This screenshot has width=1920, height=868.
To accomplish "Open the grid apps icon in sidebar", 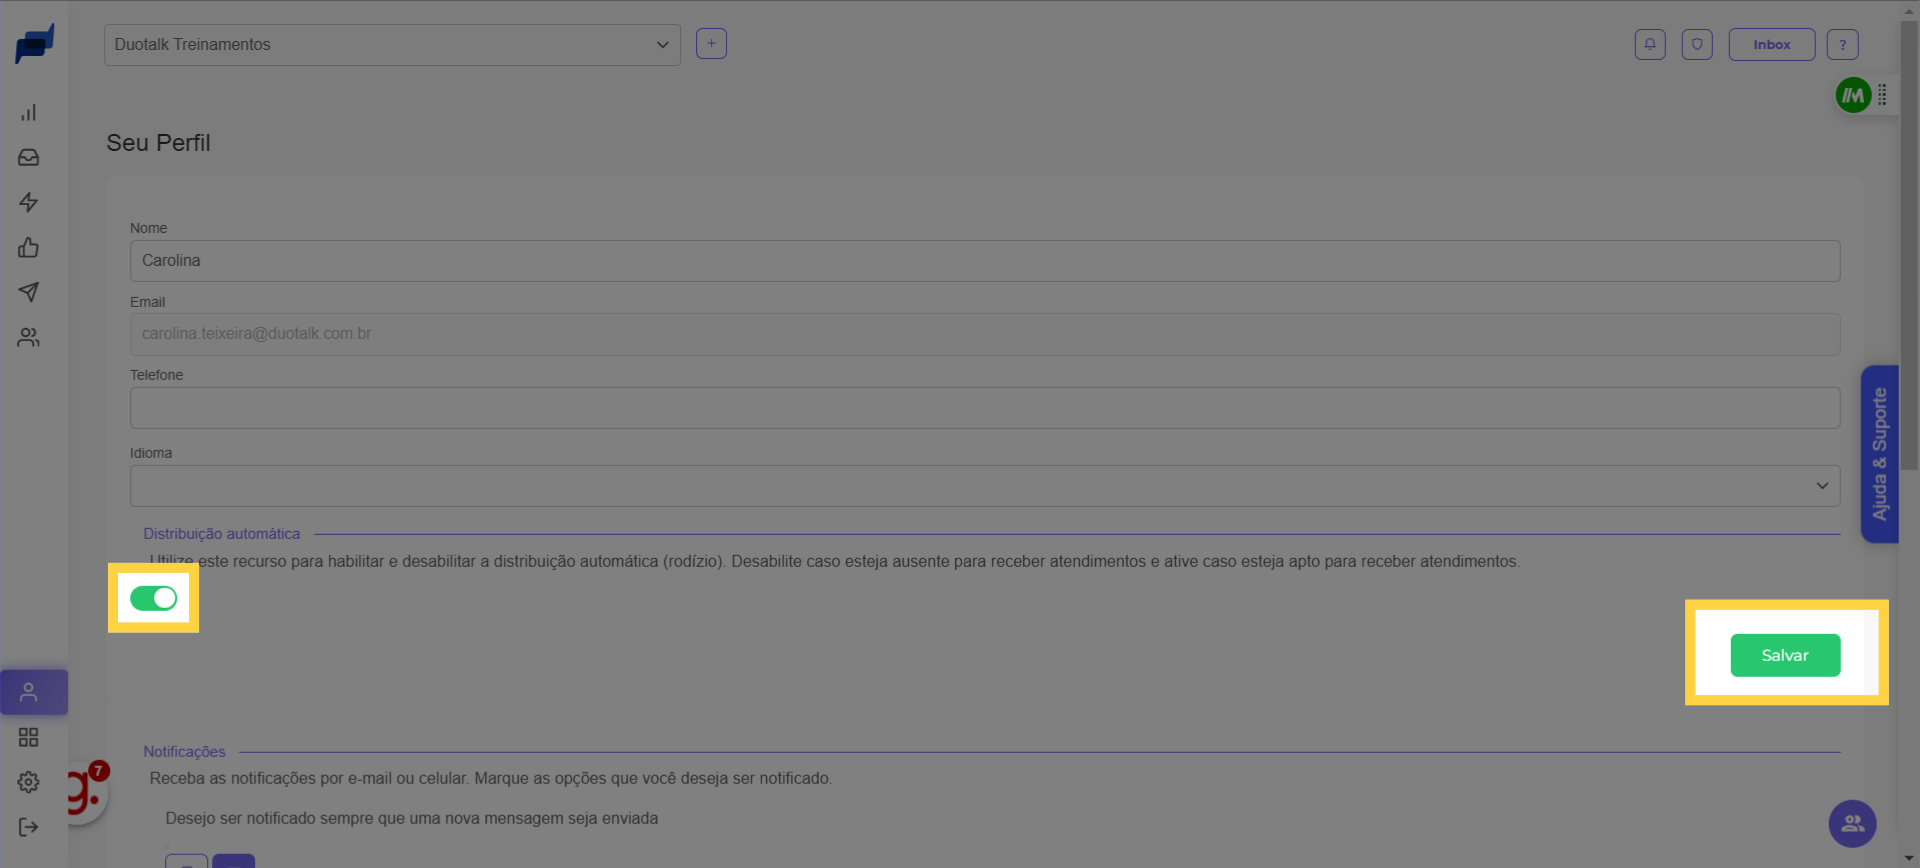I will (29, 738).
